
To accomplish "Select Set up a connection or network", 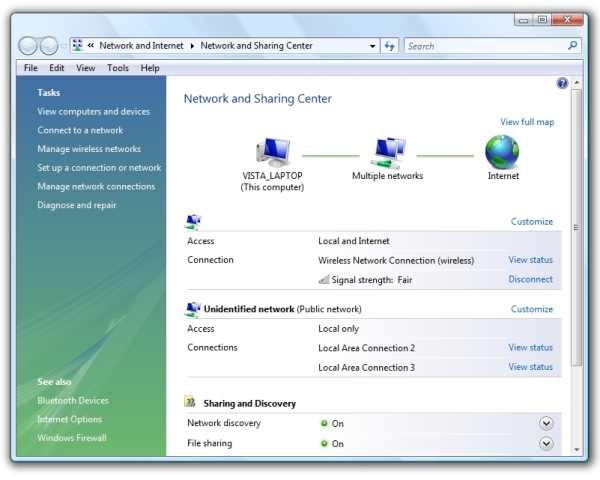I will (99, 168).
